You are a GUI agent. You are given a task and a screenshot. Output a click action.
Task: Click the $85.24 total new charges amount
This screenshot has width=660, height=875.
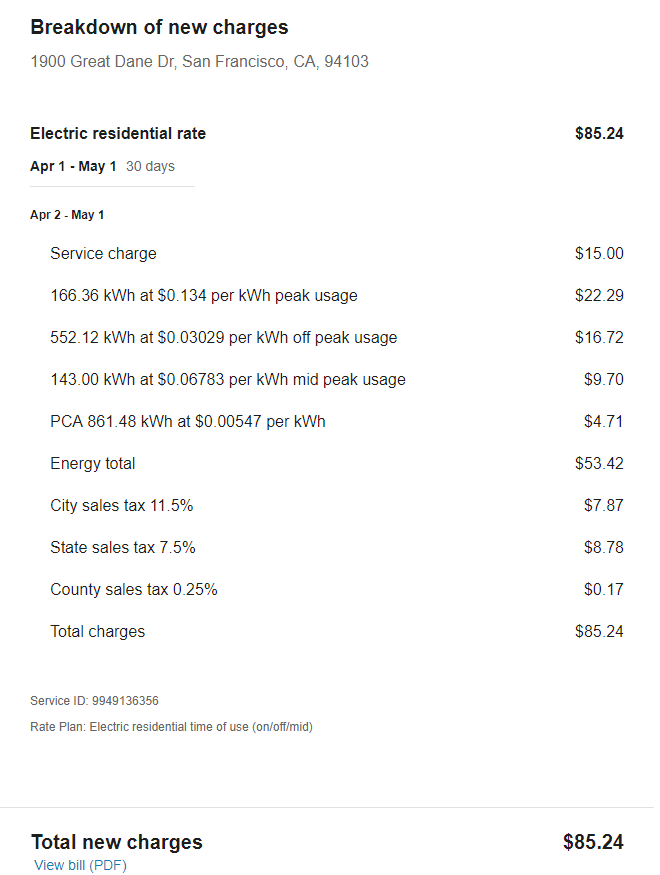pos(593,842)
